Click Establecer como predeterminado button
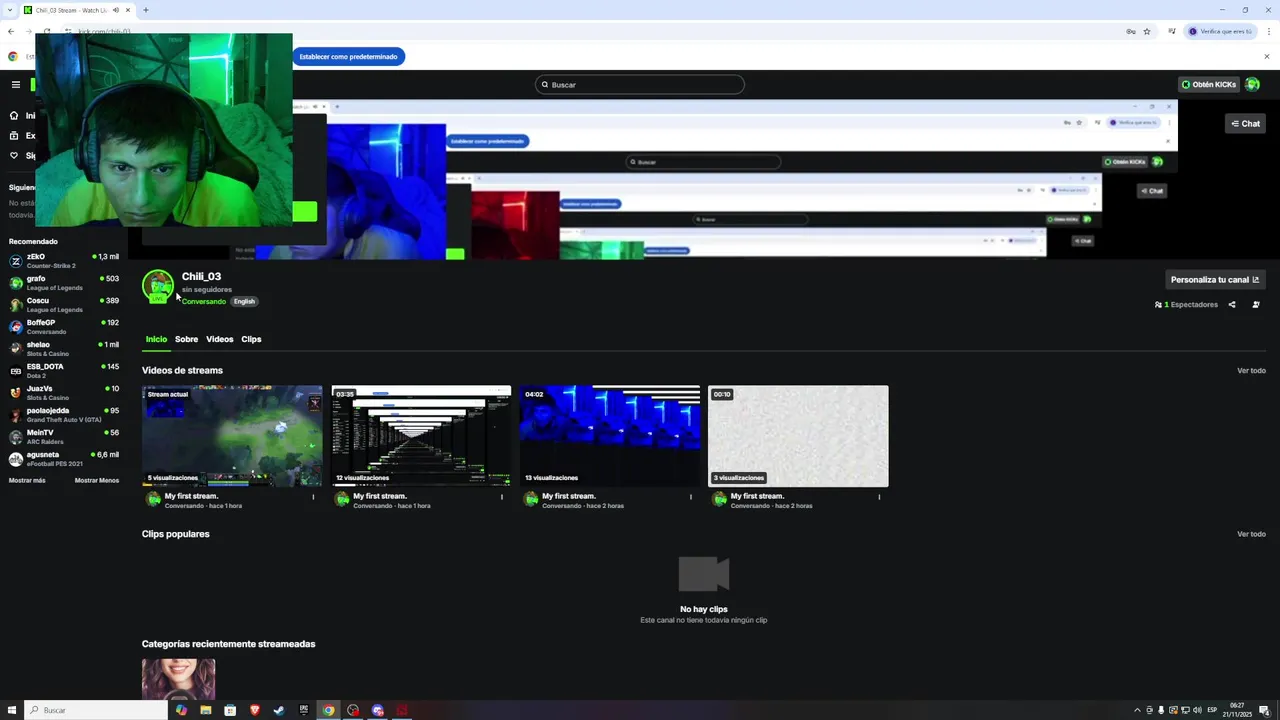Image resolution: width=1280 pixels, height=720 pixels. [349, 56]
